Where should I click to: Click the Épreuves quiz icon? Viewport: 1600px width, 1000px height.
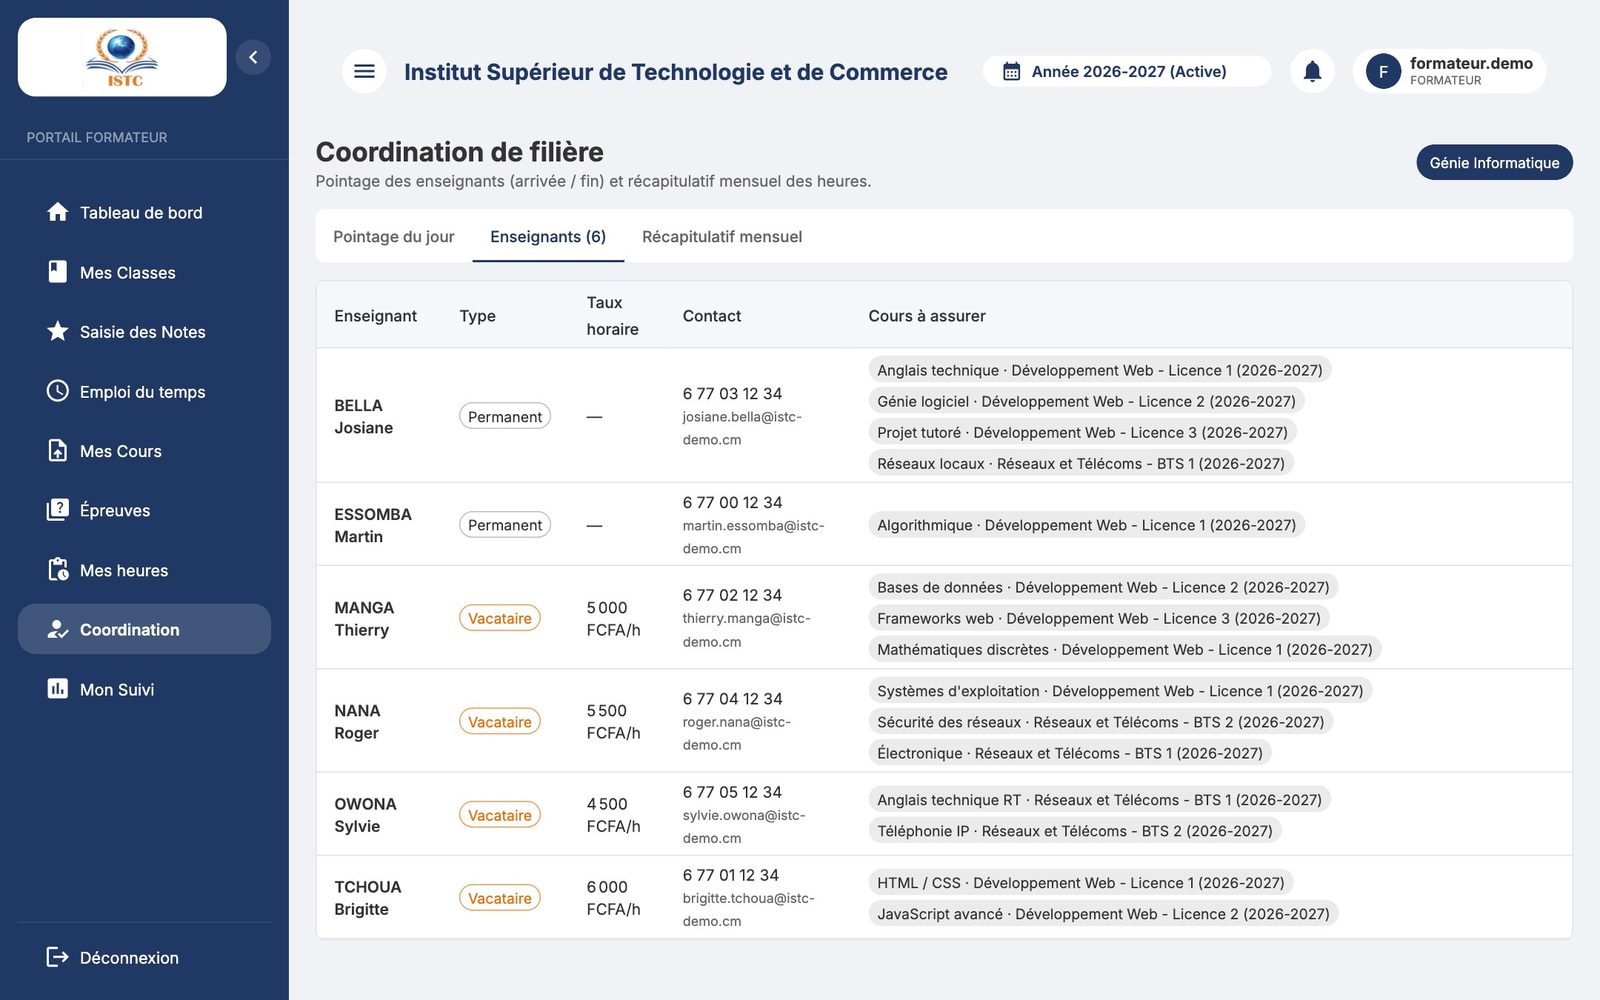tap(58, 510)
